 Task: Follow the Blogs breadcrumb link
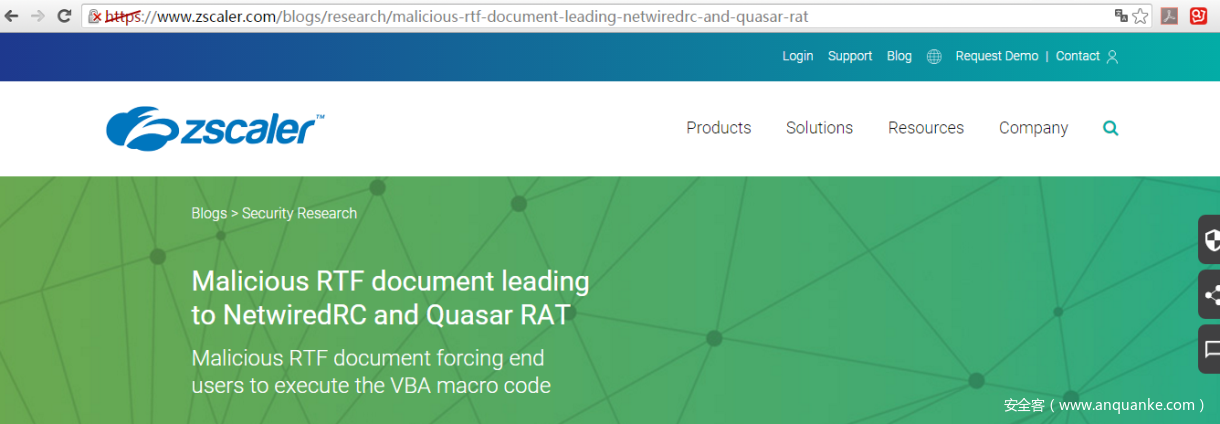tap(209, 213)
